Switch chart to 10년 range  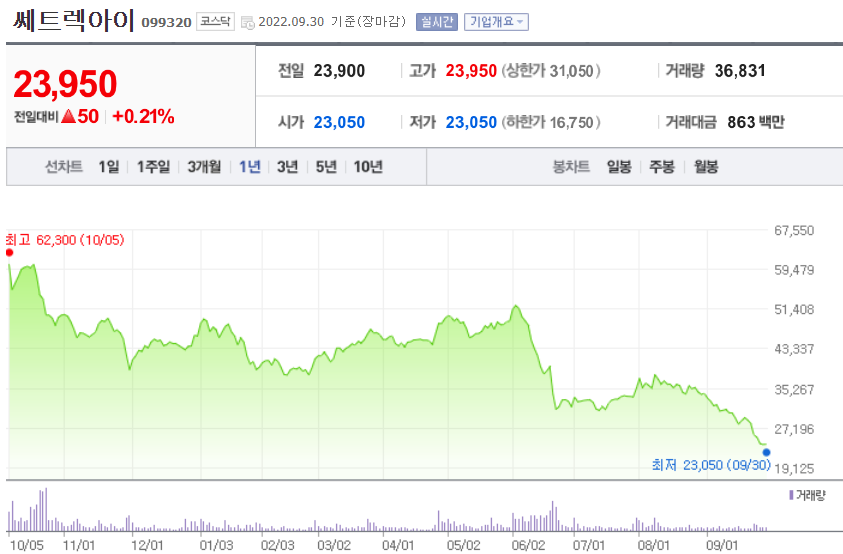pos(368,167)
